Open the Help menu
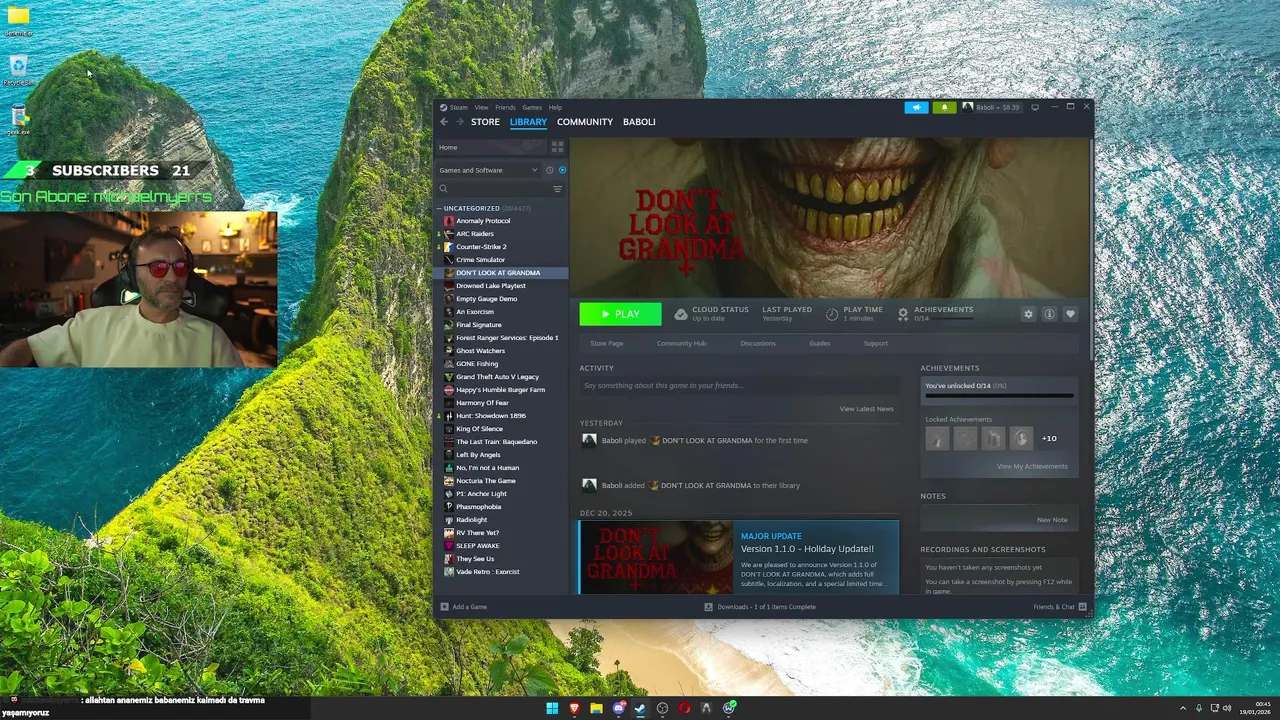Viewport: 1280px width, 720px height. click(x=555, y=107)
